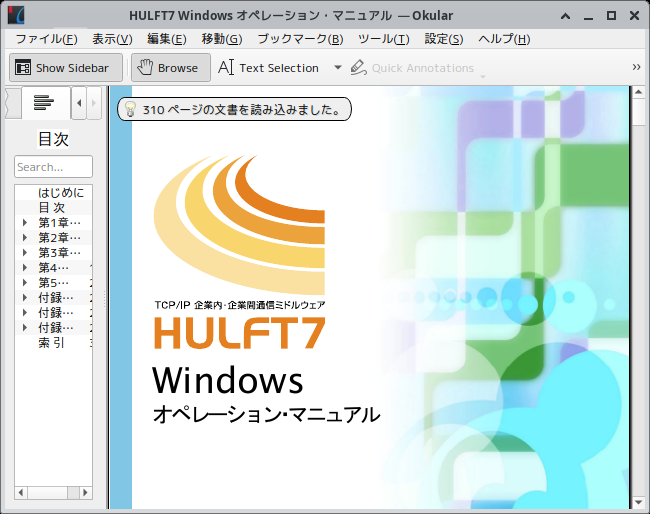Open the 編集(E) menu

167,39
